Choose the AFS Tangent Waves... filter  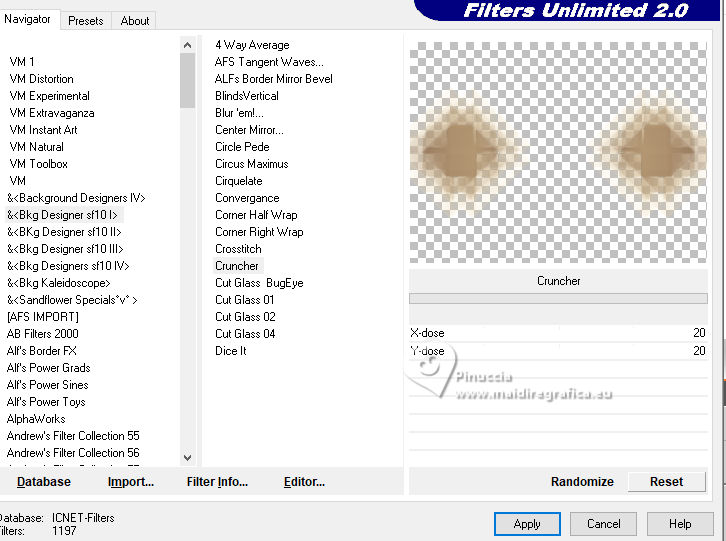269,62
